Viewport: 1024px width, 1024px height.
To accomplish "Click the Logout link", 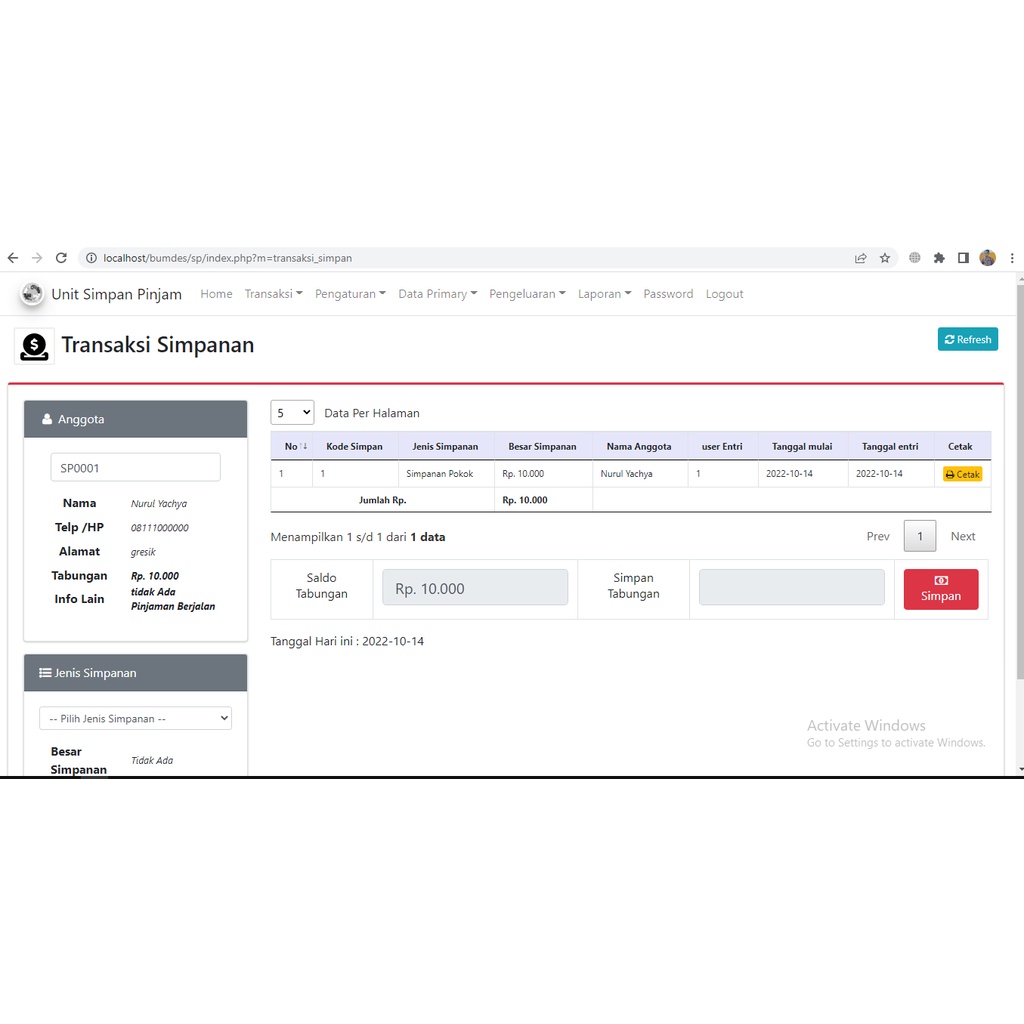I will 724,293.
